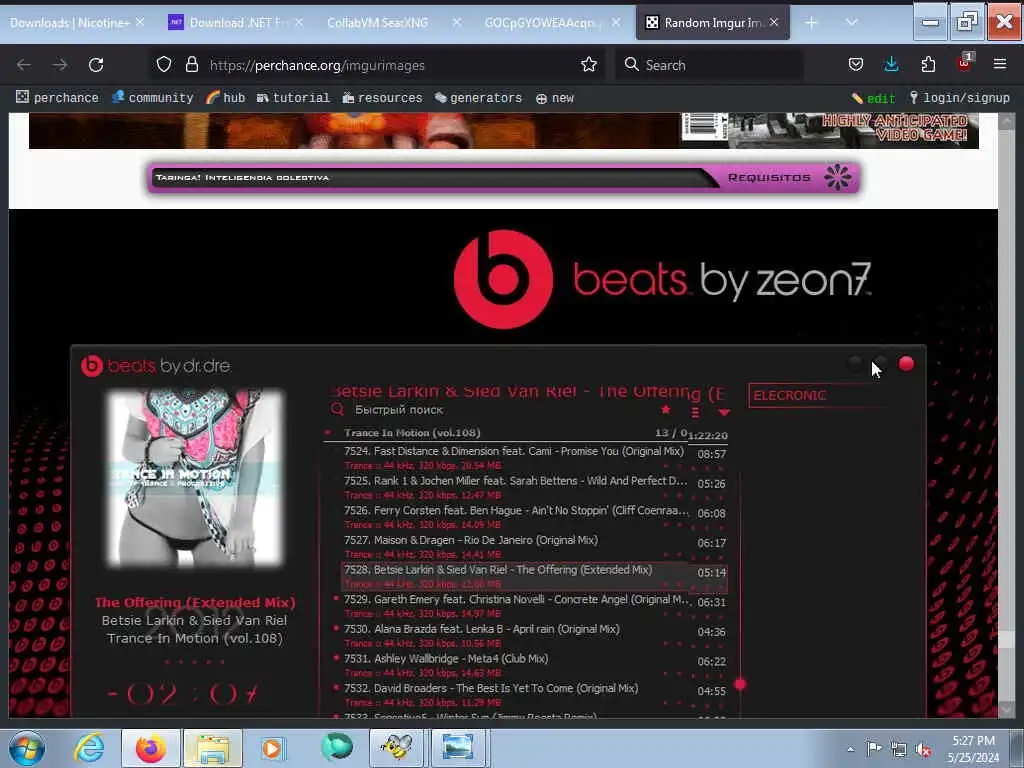The image size is (1024, 768).
Task: Open the login/signup link
Action: click(x=959, y=98)
